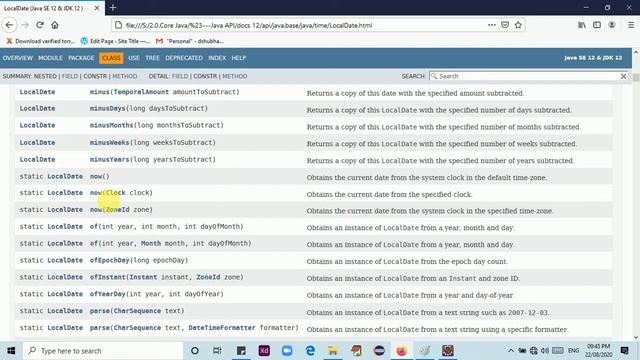Open the Clock parameter type link
Screen dimensions: 640x360
(116, 193)
